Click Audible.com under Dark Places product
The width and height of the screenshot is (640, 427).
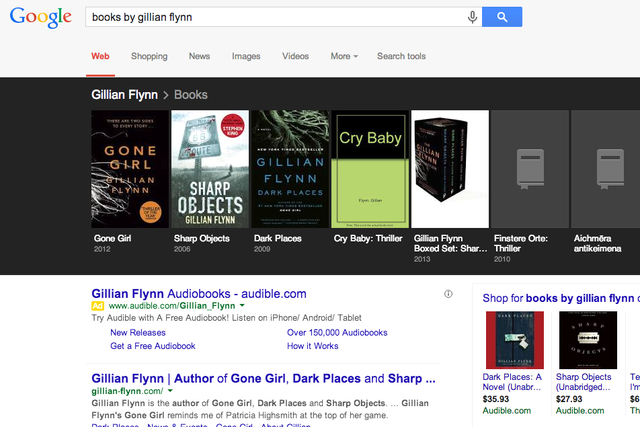pos(507,411)
